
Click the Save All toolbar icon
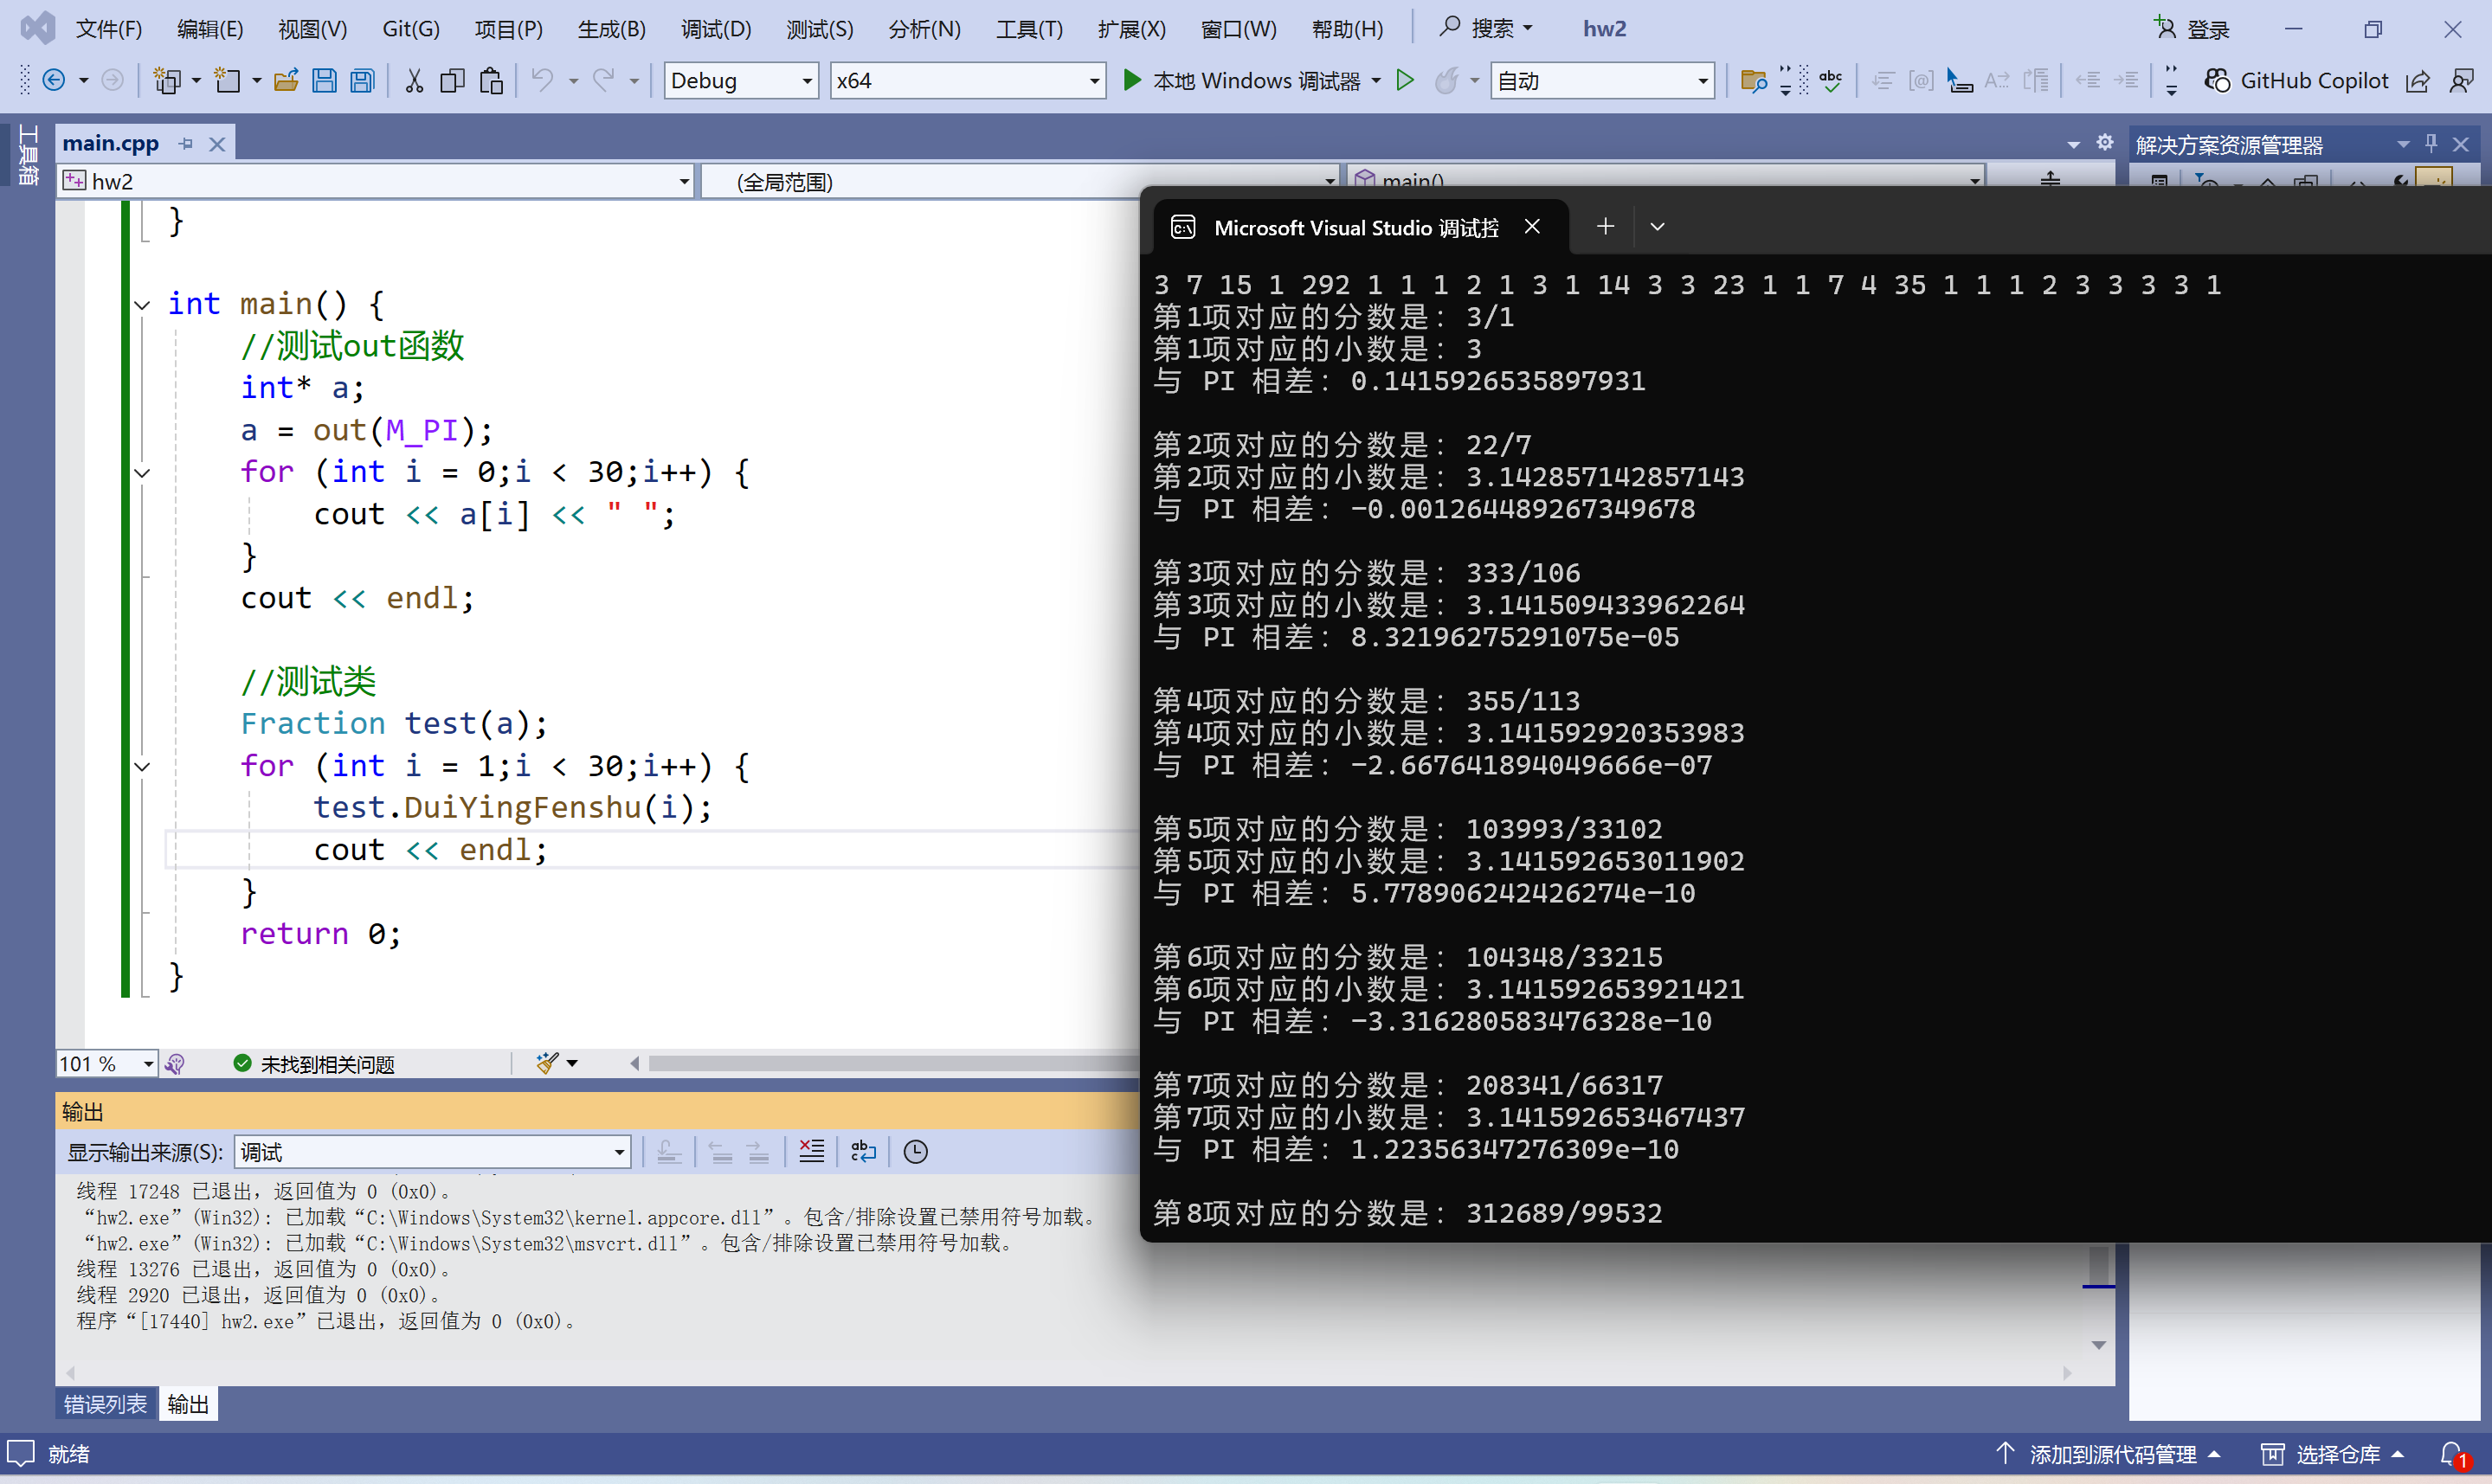click(x=363, y=80)
